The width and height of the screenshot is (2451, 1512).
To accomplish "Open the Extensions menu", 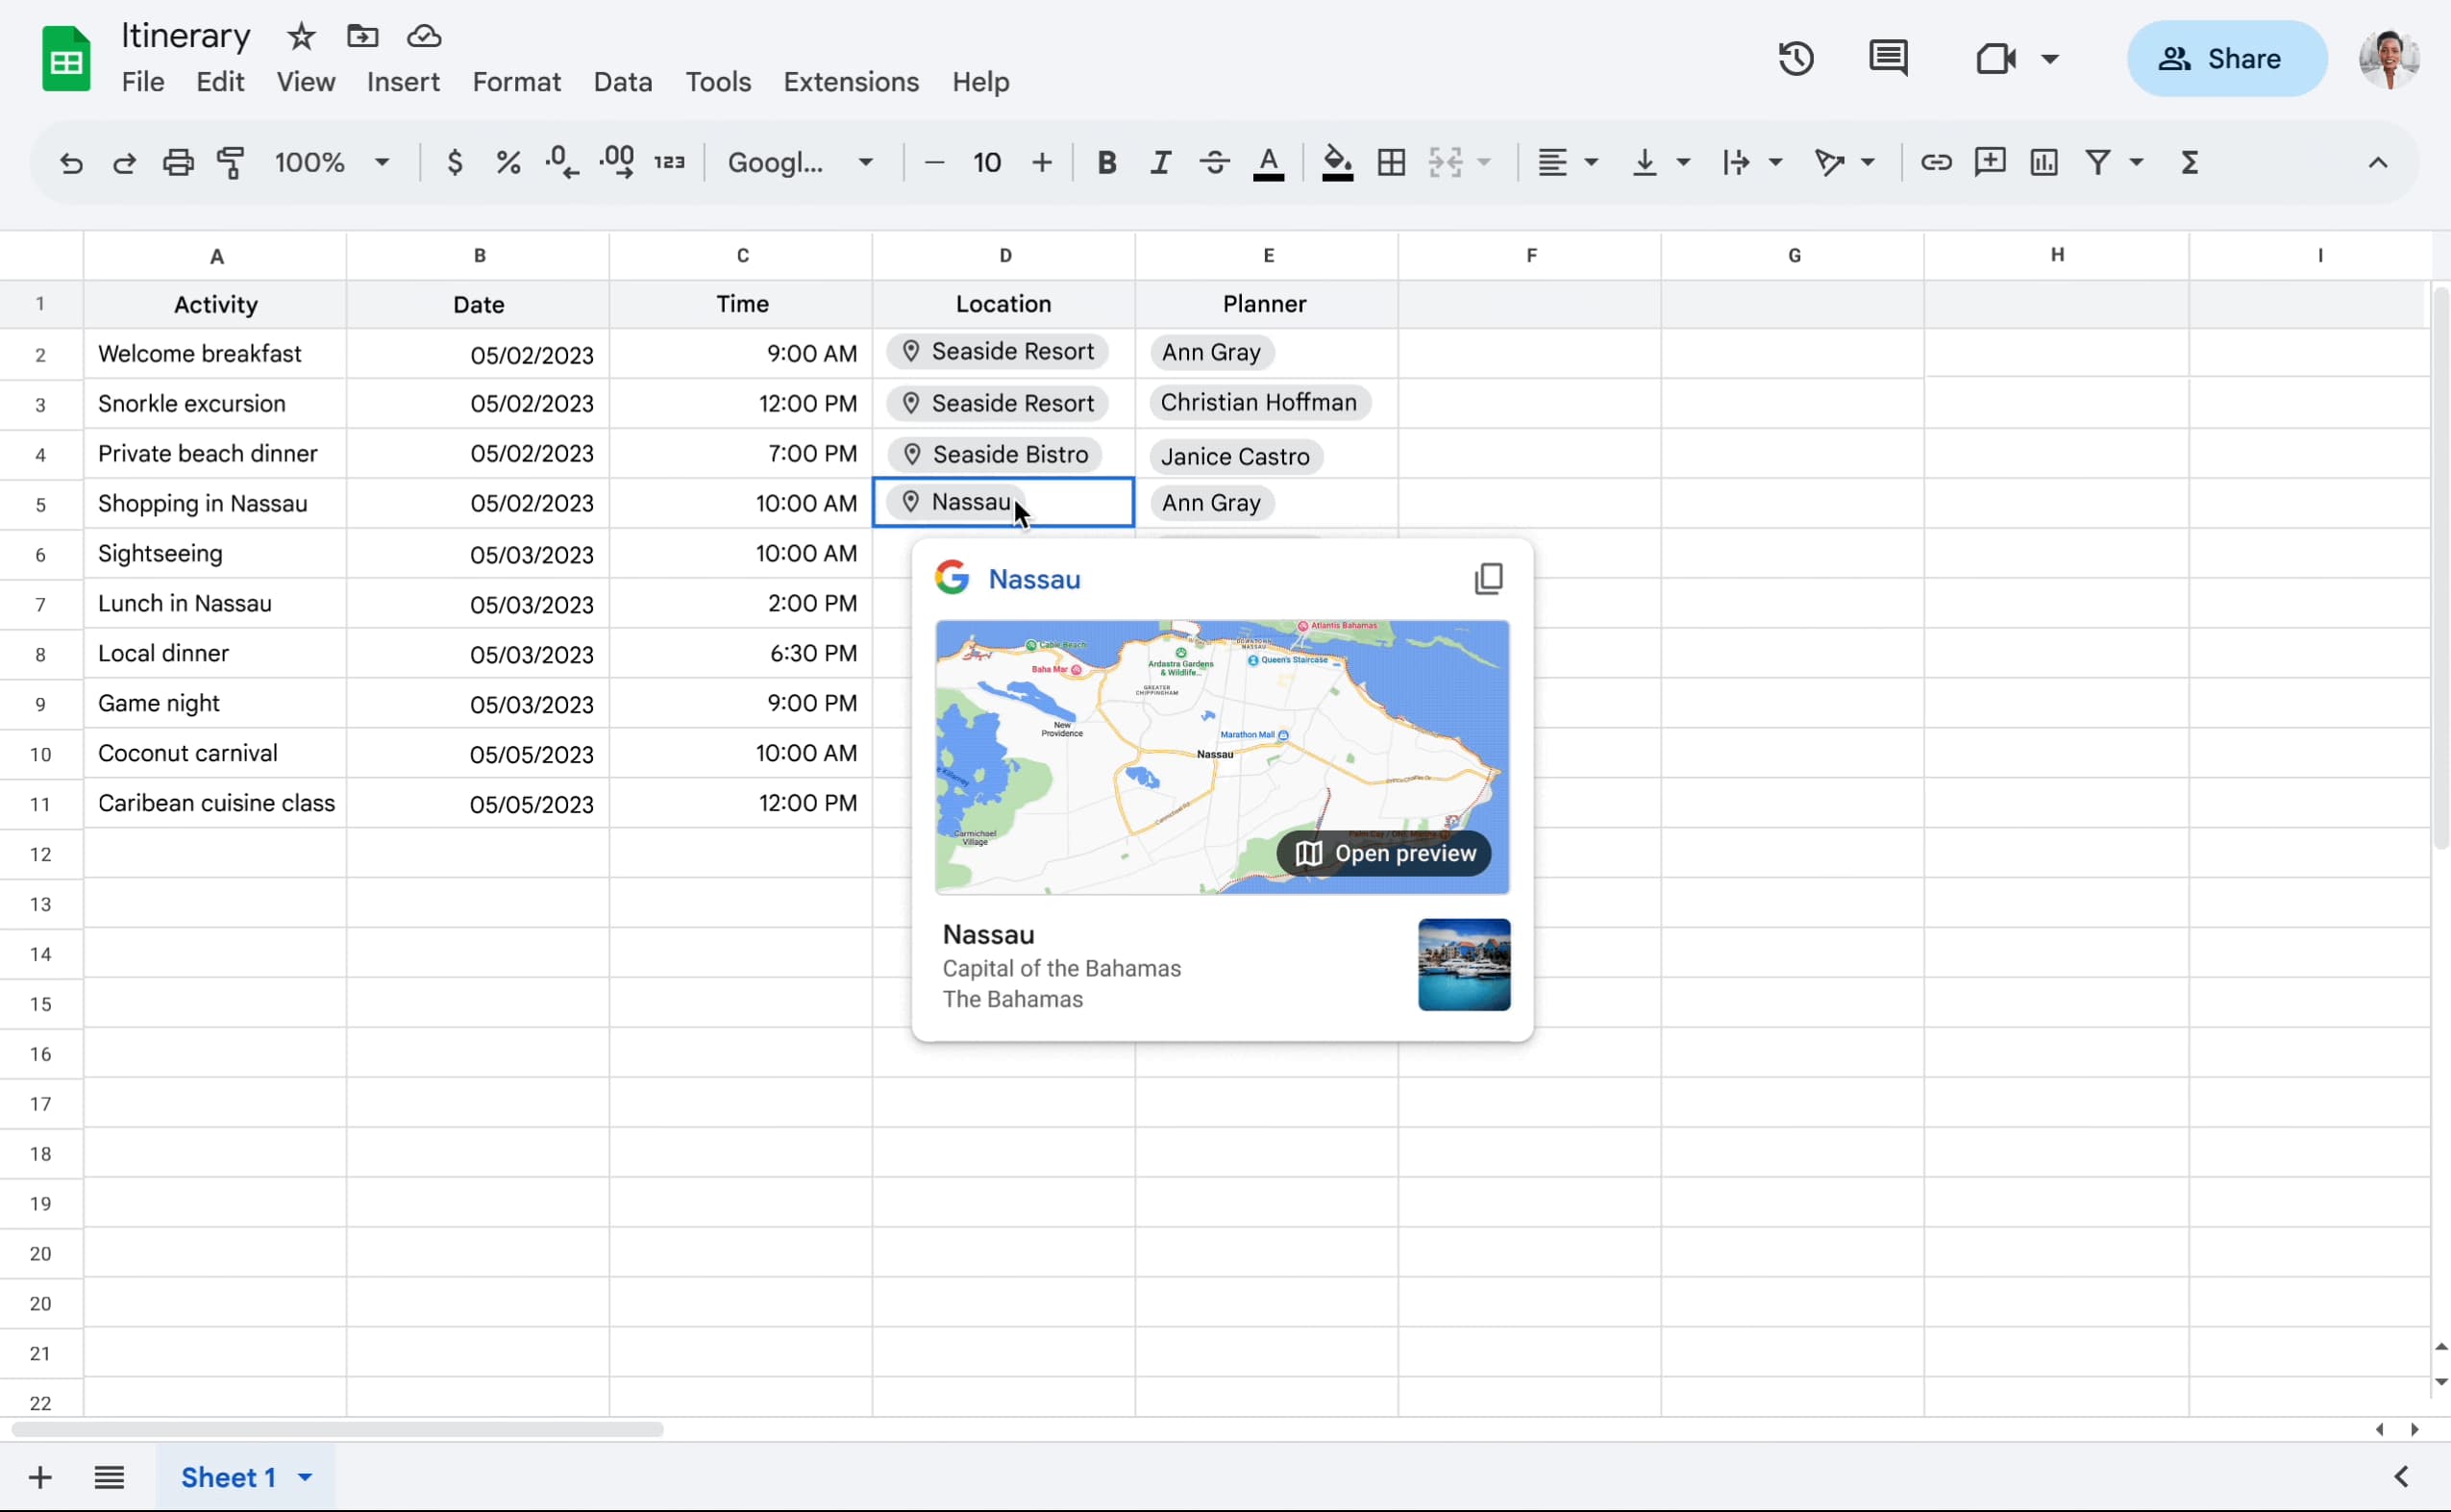I will coord(850,82).
